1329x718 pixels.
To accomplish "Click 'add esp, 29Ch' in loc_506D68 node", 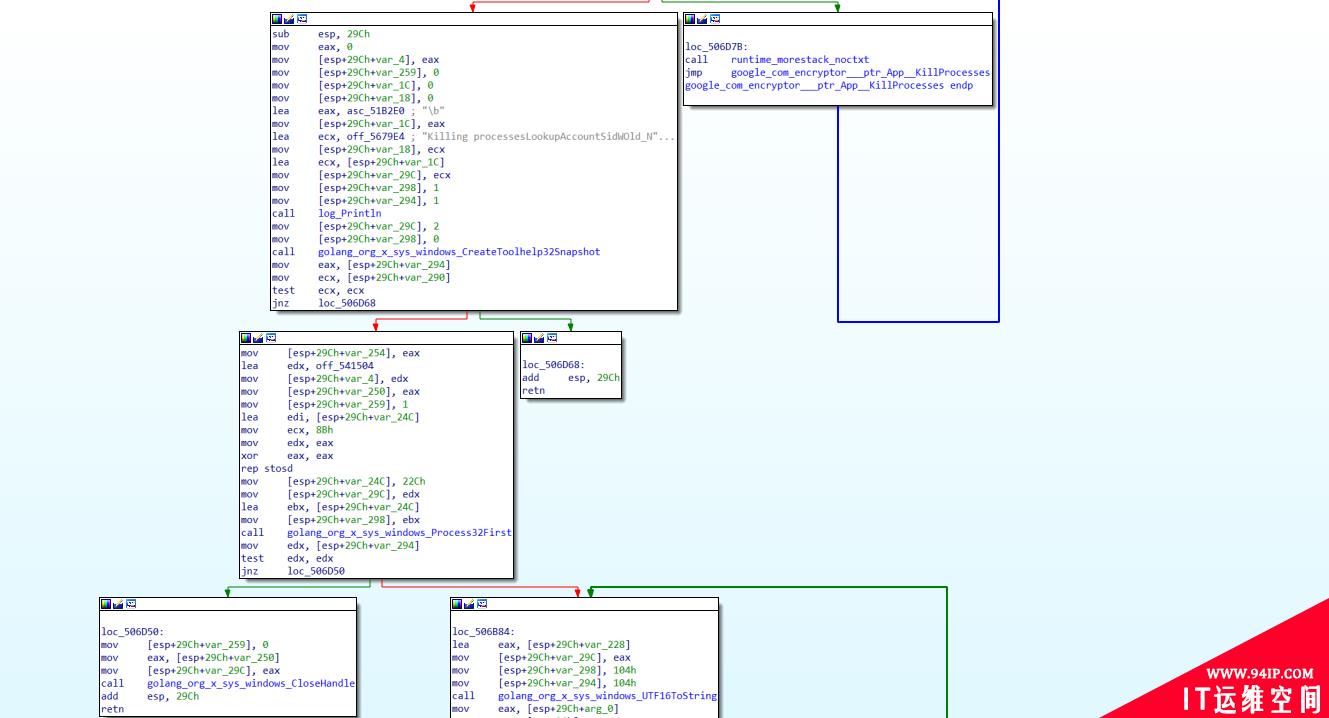I will point(571,378).
